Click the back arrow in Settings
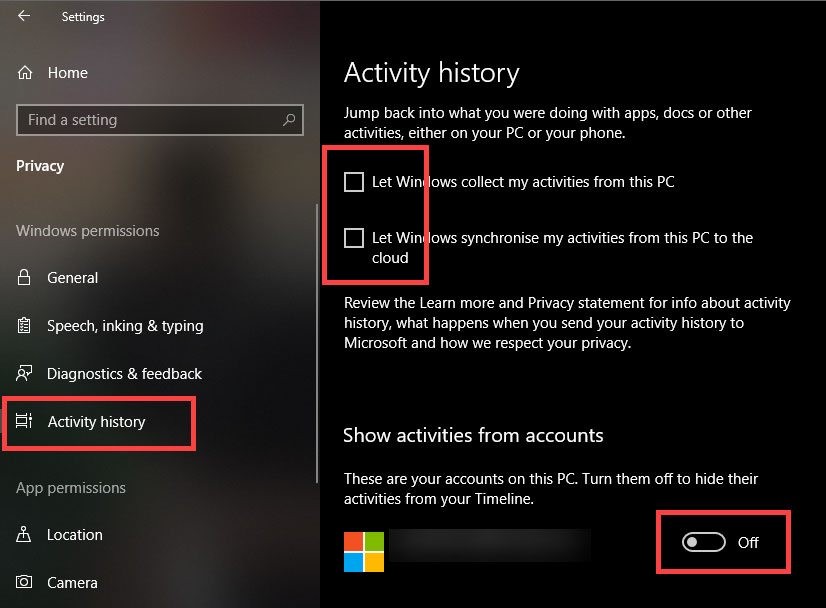 22,16
